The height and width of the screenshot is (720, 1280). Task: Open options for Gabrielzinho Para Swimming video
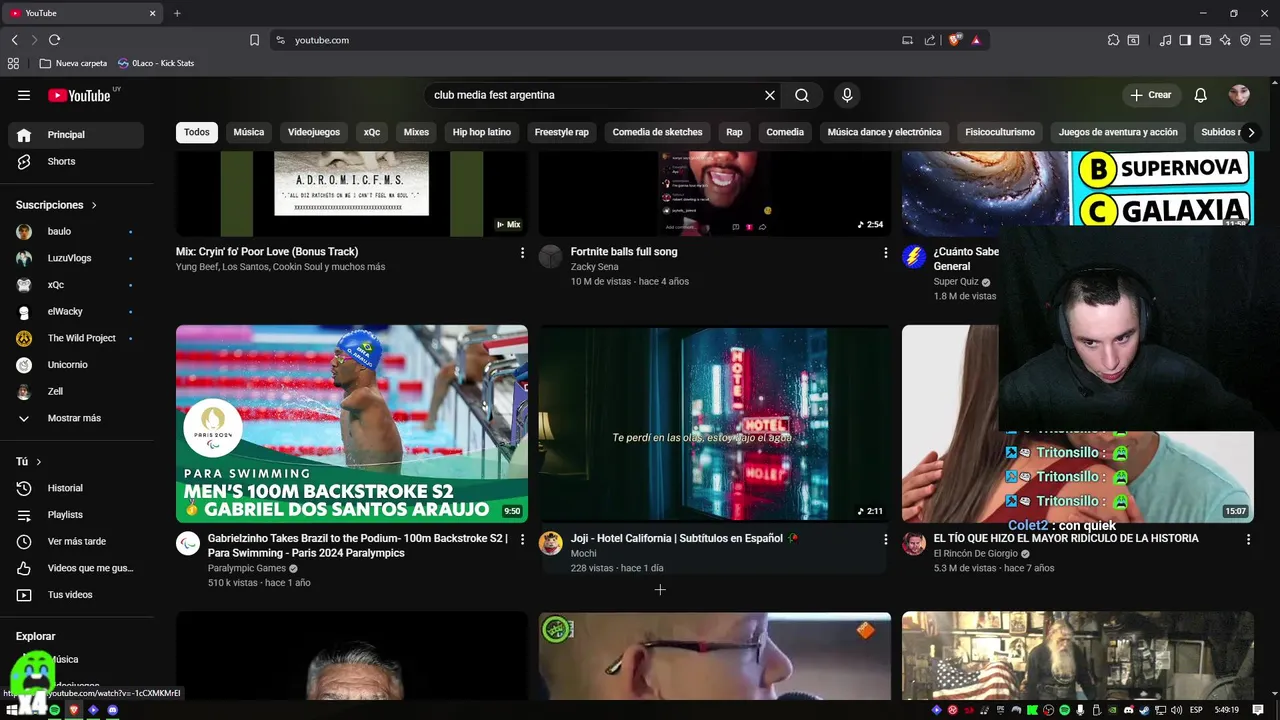pos(522,539)
